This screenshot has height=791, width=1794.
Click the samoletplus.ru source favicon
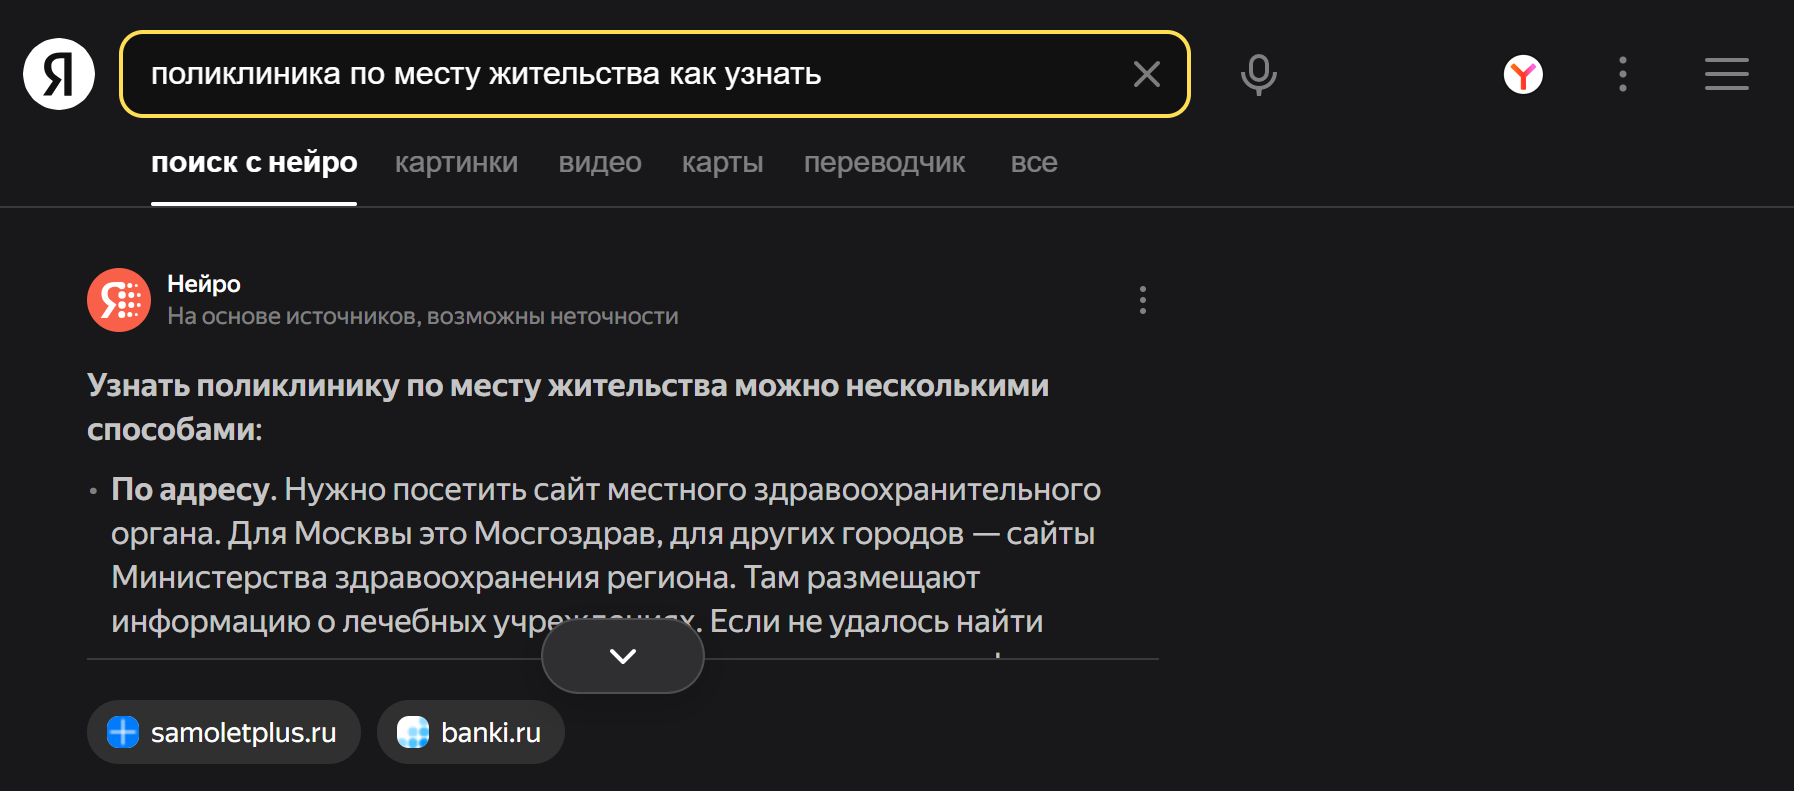[x=122, y=731]
